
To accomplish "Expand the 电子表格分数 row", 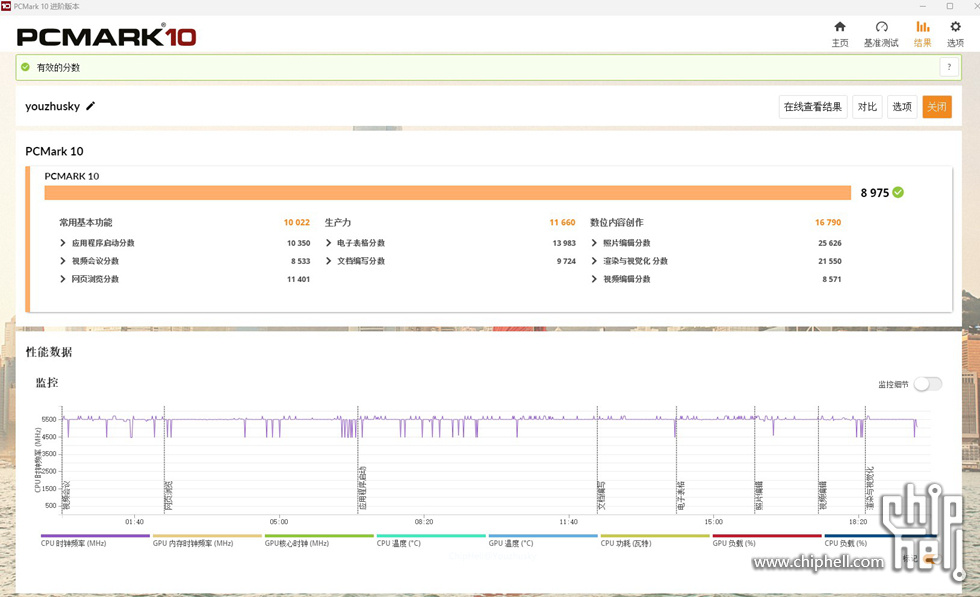I will tap(328, 243).
